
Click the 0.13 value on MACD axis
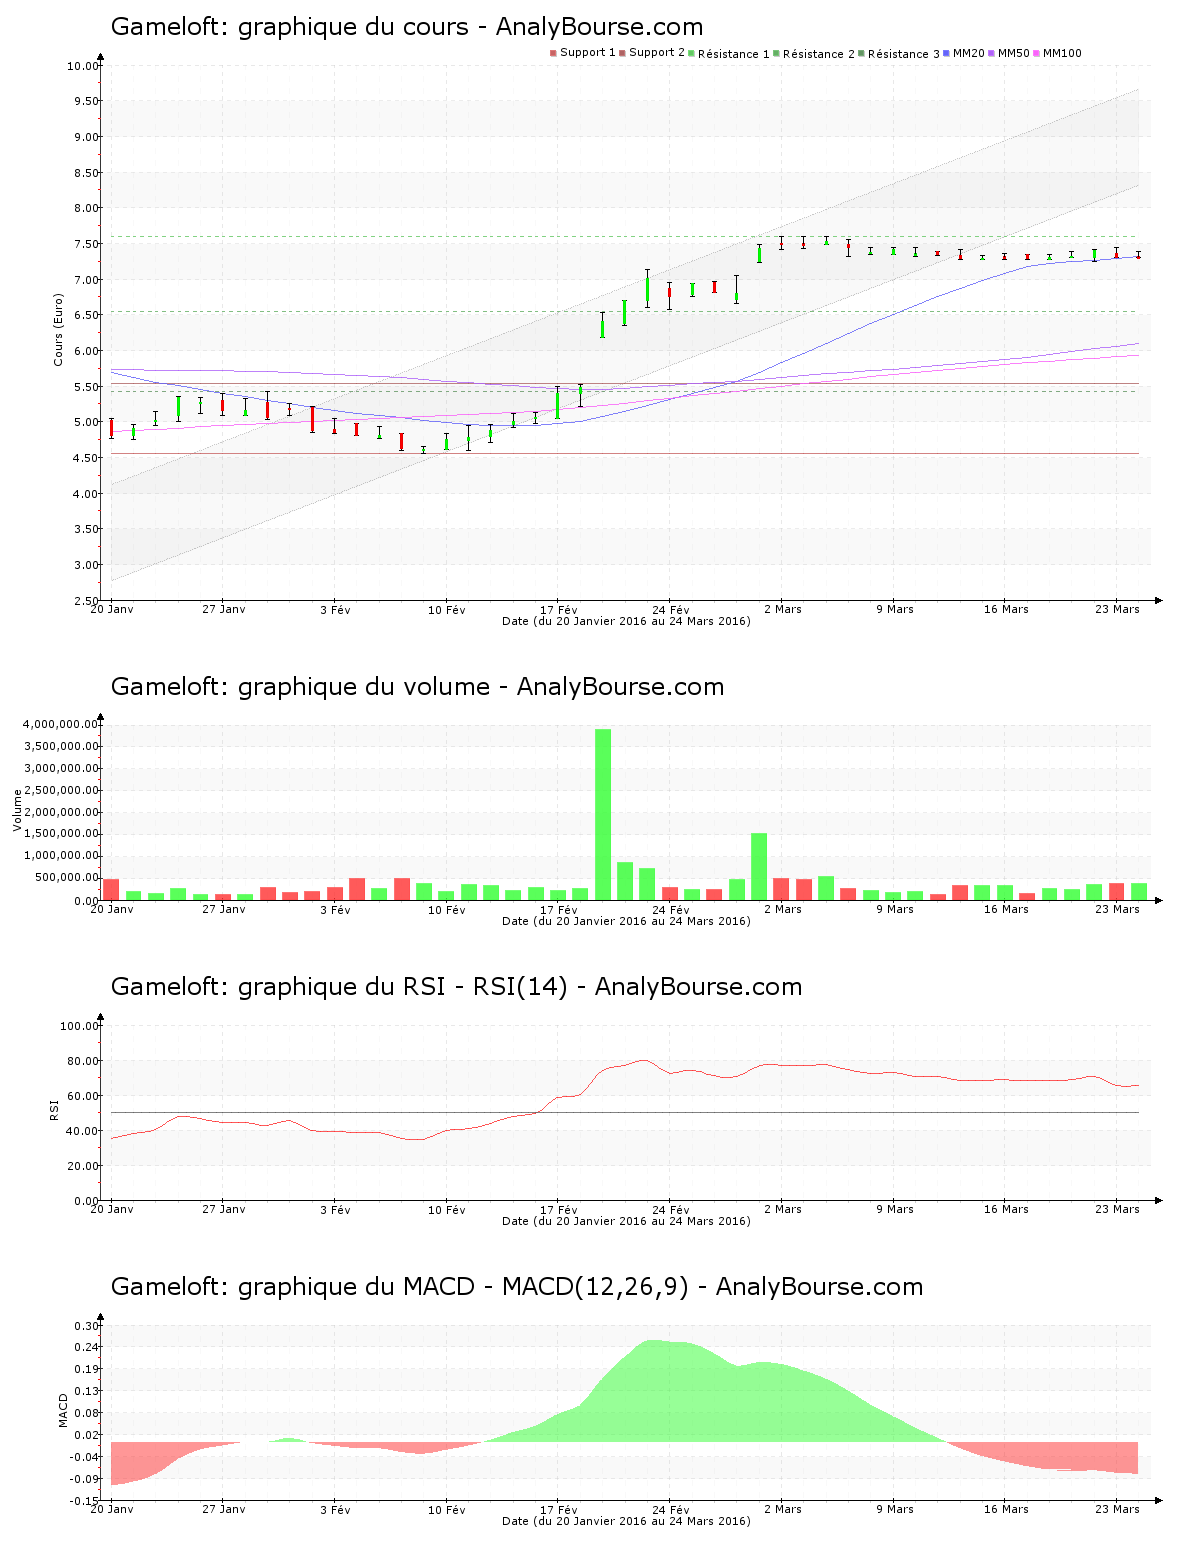85,1391
